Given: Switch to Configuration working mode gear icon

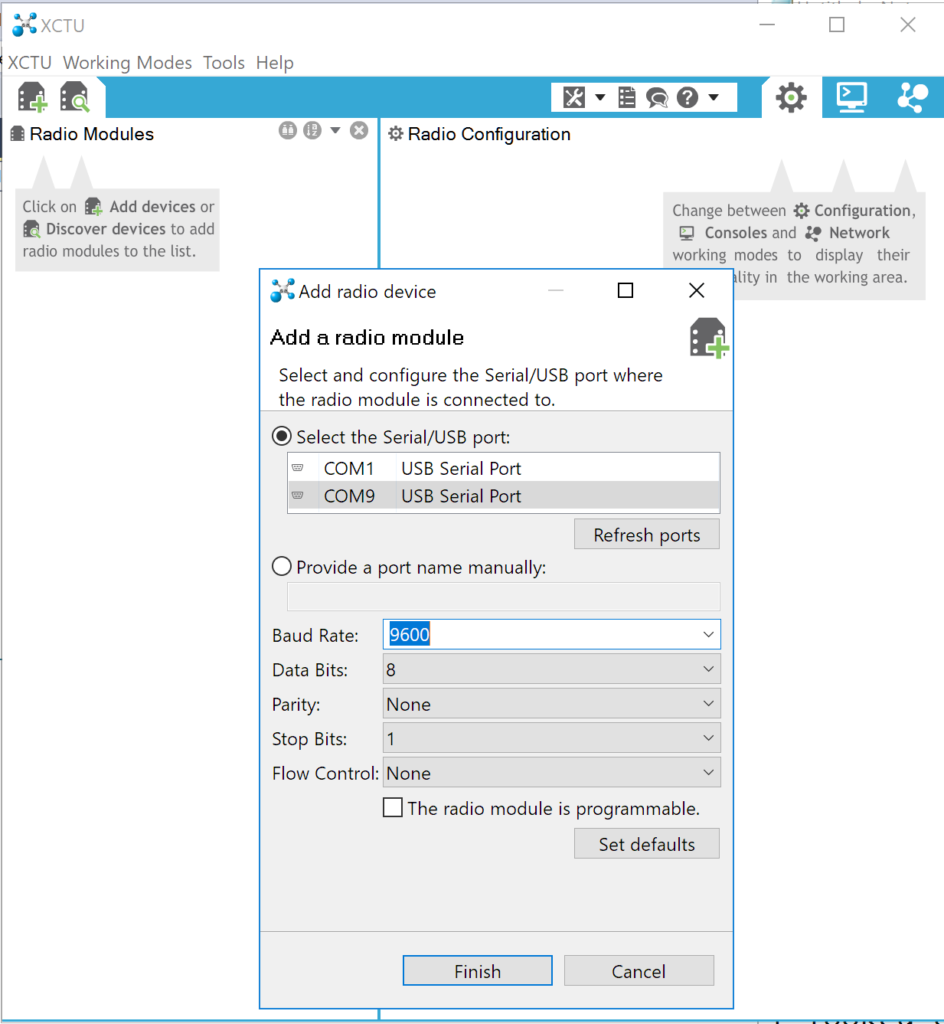Looking at the screenshot, I should pos(791,98).
